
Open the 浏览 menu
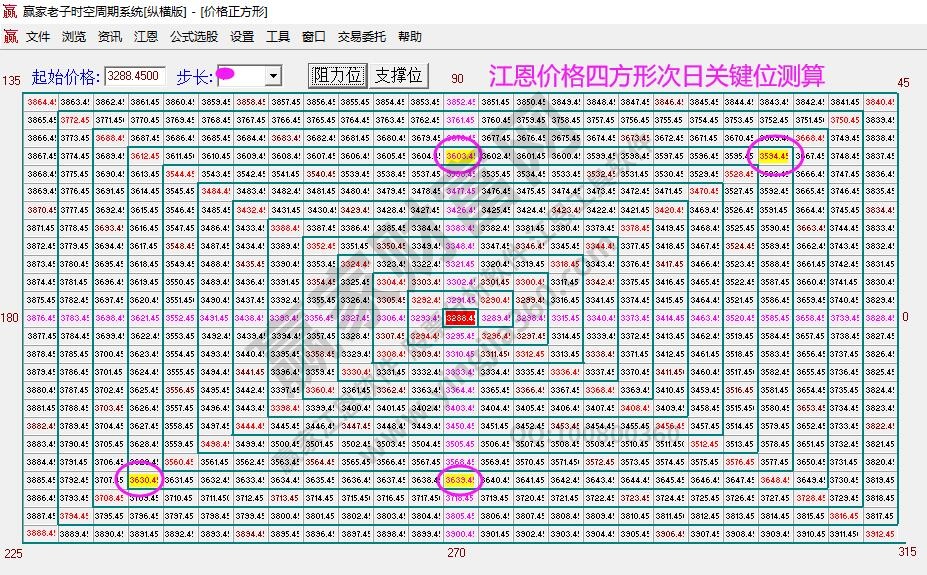[x=74, y=37]
